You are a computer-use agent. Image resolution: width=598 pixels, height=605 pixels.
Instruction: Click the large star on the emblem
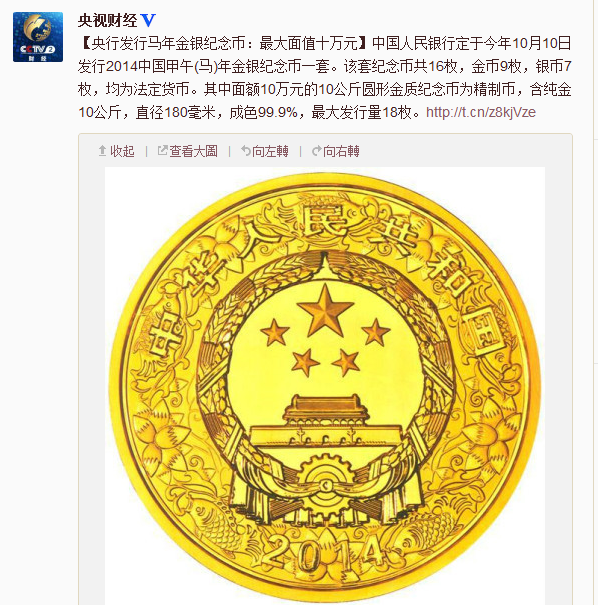325,310
